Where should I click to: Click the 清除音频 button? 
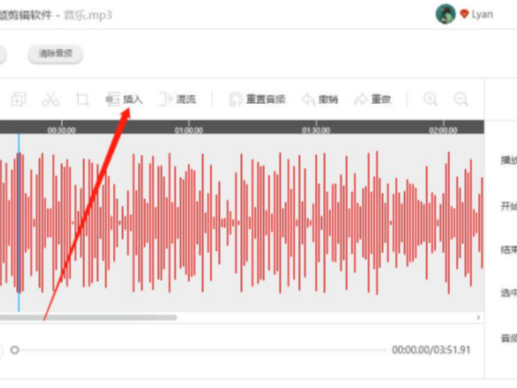coord(55,53)
